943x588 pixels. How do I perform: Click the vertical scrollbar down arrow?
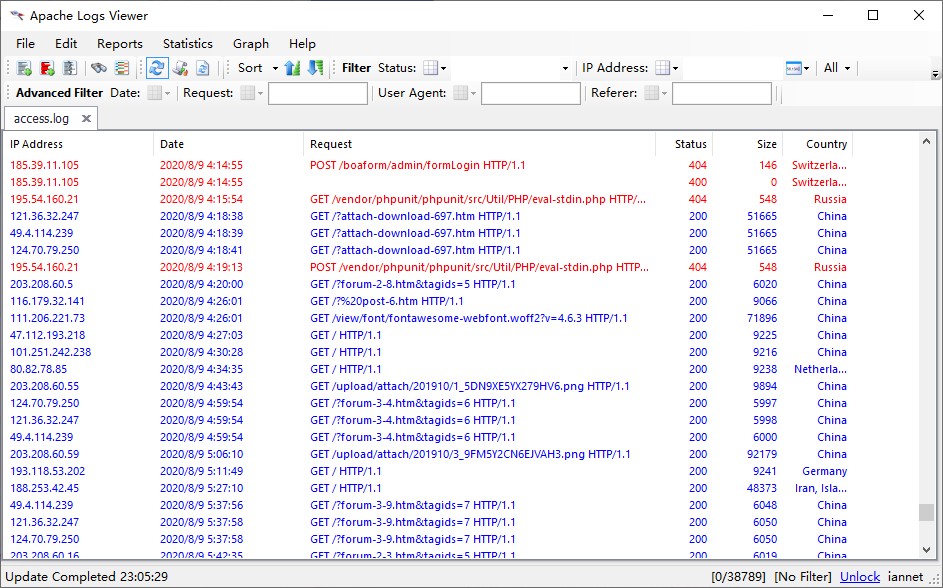pyautogui.click(x=926, y=550)
